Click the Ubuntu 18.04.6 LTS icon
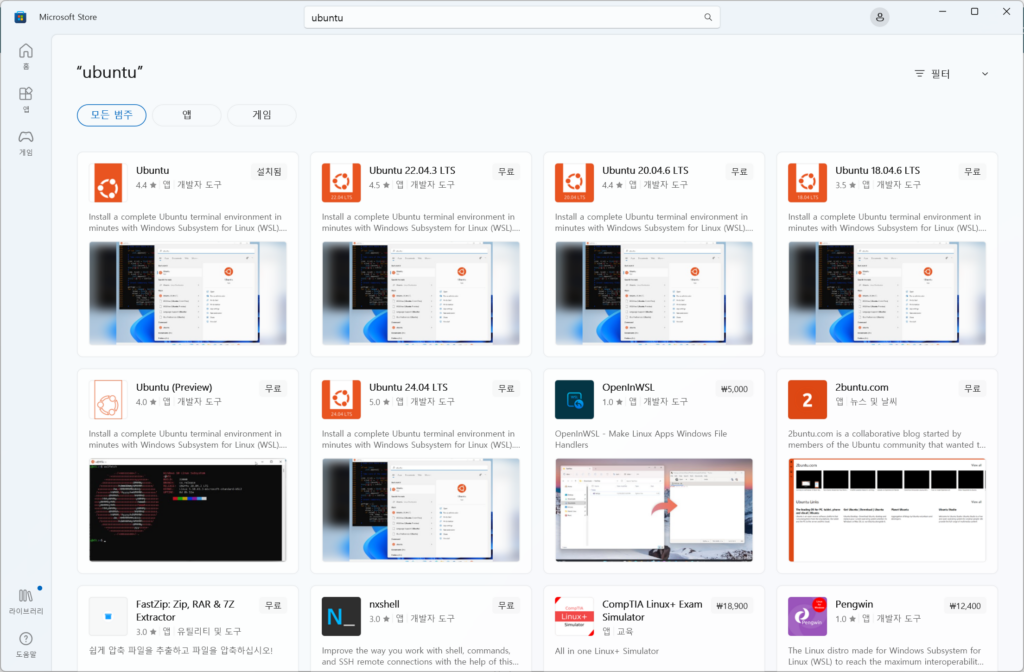 click(807, 182)
